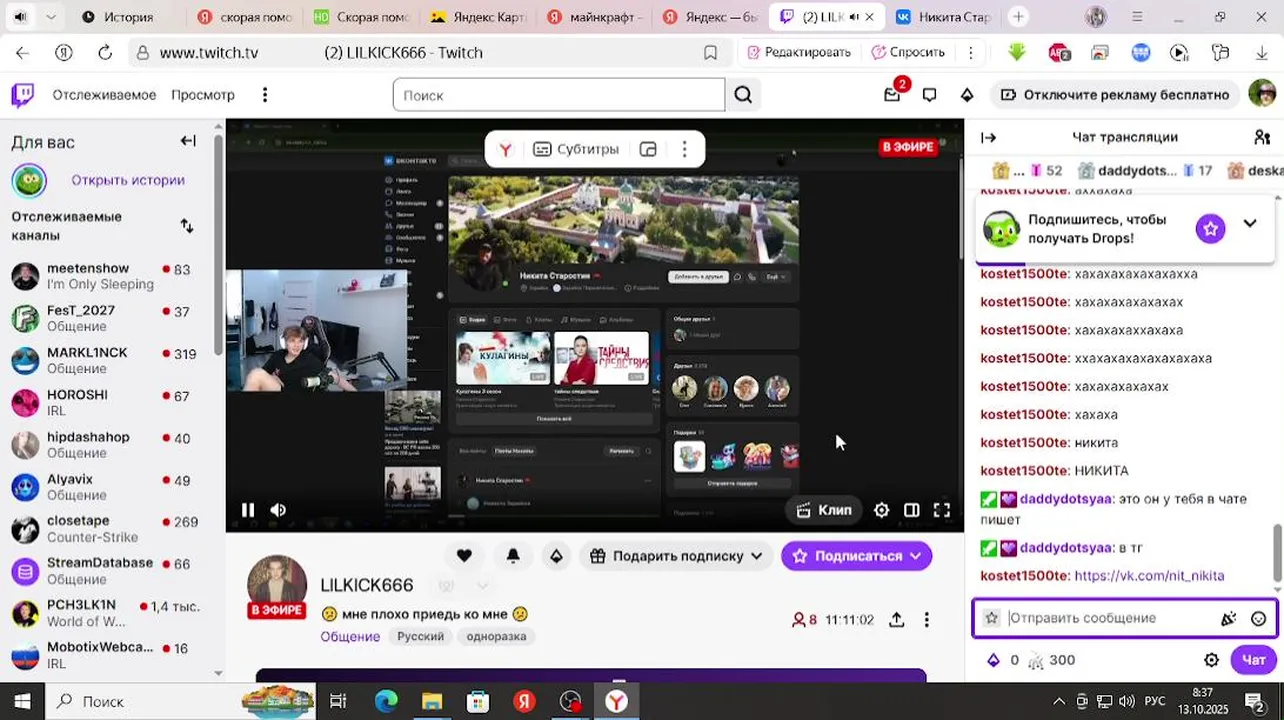1284x720 pixels.
Task: Show hidden tray icons chevron in taskbar
Action: coord(1059,702)
